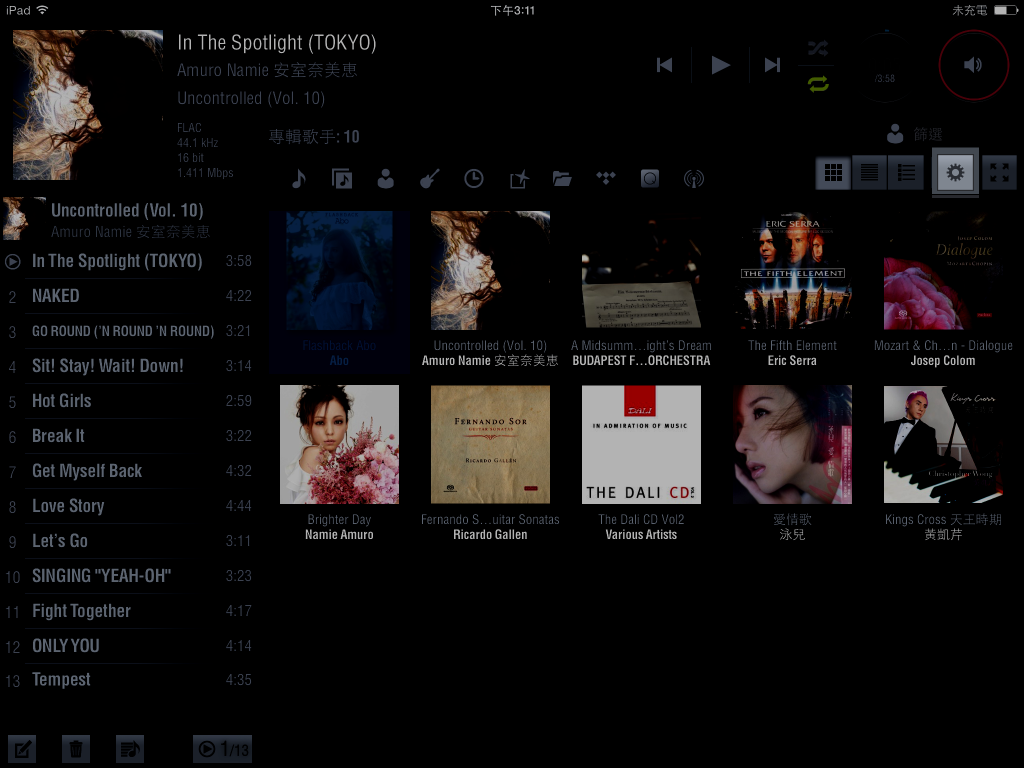The height and width of the screenshot is (768, 1024).
Task: Expand view to full screen
Action: [999, 173]
